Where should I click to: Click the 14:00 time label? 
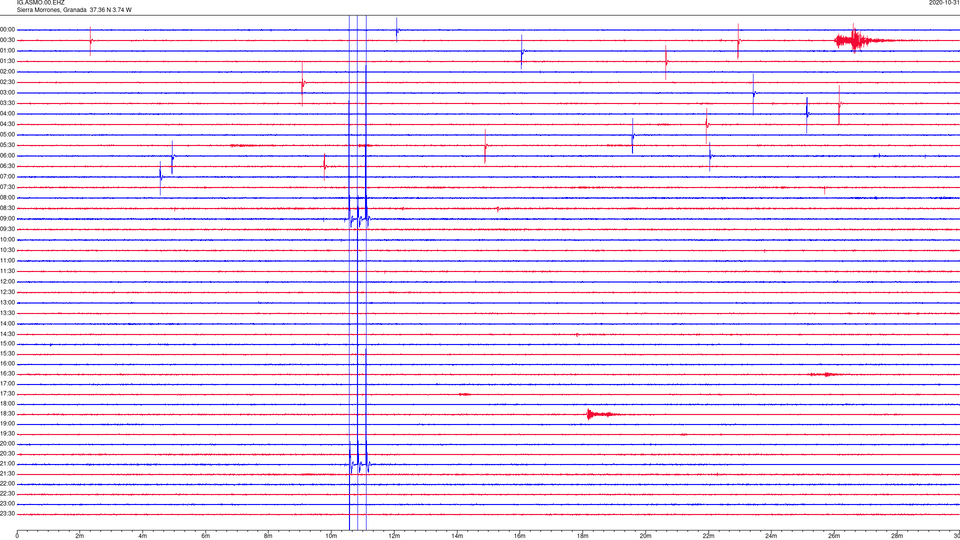(x=7, y=324)
